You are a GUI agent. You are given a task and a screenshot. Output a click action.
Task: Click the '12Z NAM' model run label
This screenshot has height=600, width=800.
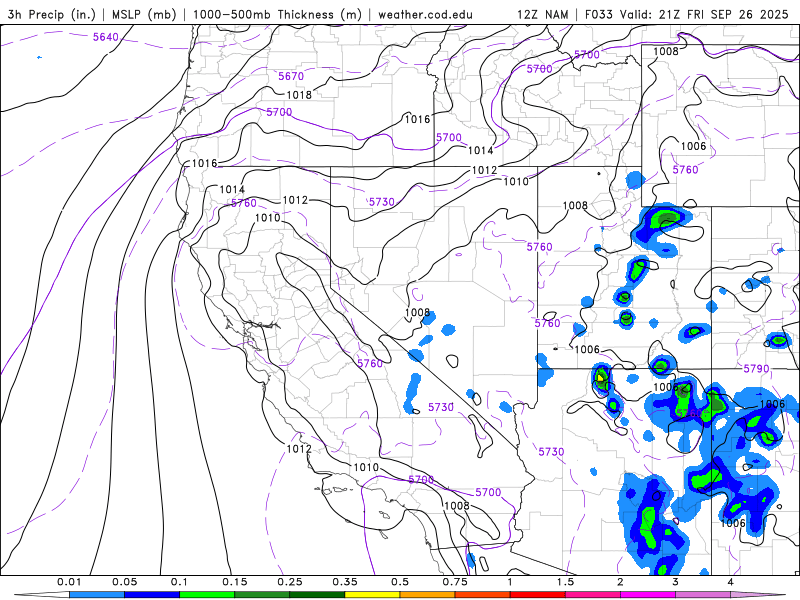click(542, 14)
